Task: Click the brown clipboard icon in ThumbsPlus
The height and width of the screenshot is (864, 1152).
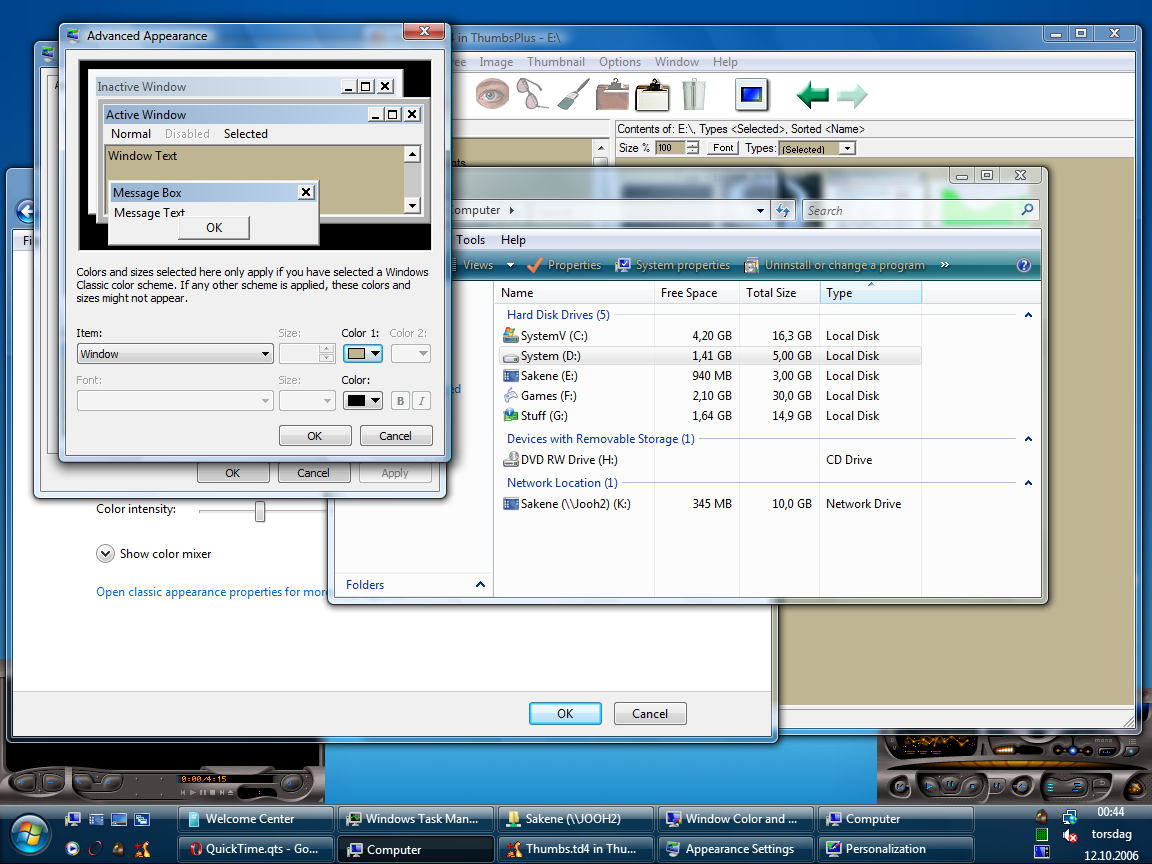Action: 612,95
